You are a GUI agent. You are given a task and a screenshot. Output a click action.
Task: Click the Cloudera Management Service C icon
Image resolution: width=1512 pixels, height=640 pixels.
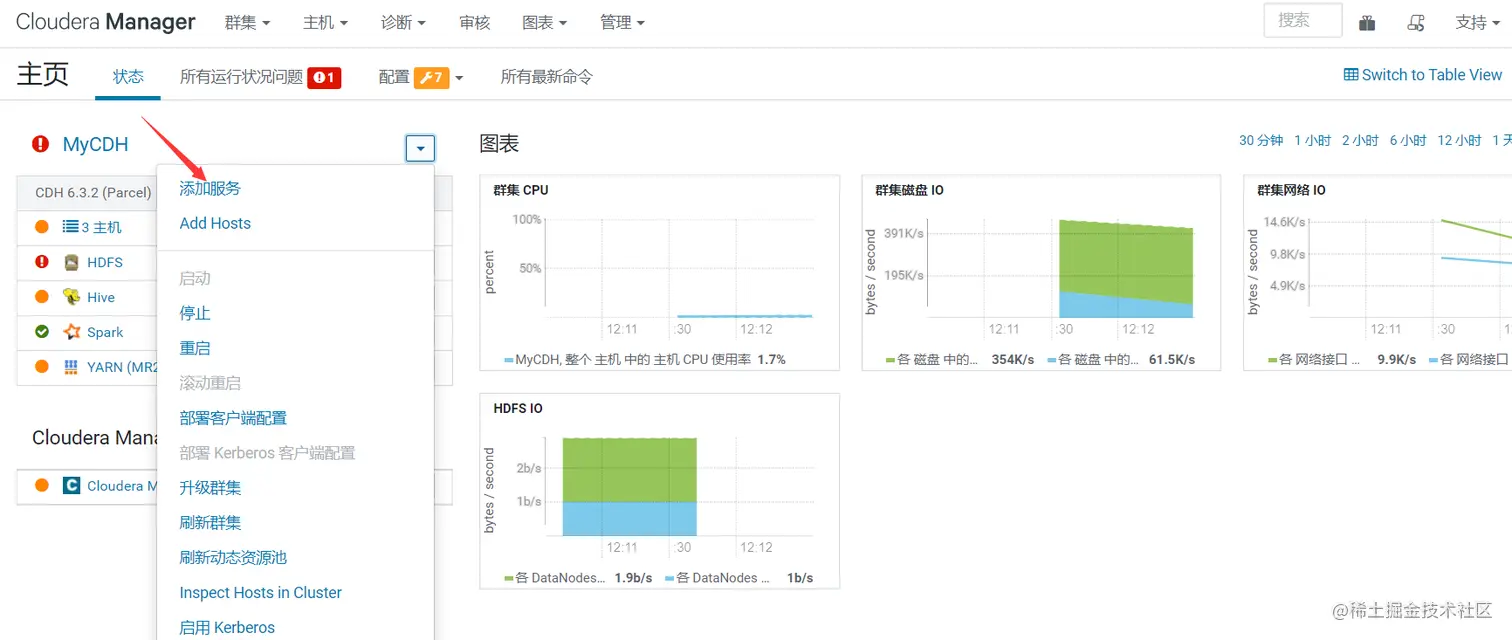point(71,486)
